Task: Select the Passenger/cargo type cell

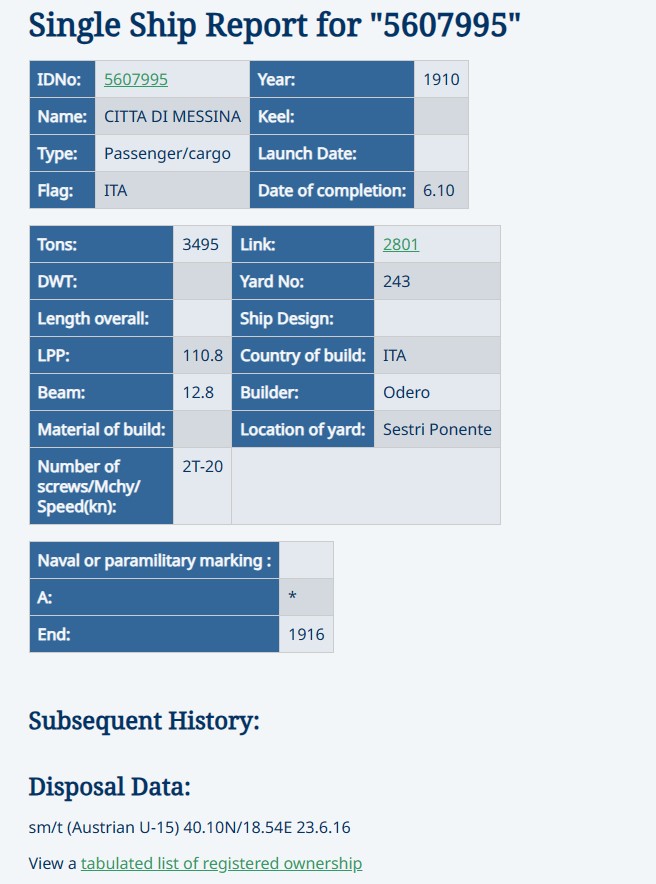Action: [x=167, y=153]
